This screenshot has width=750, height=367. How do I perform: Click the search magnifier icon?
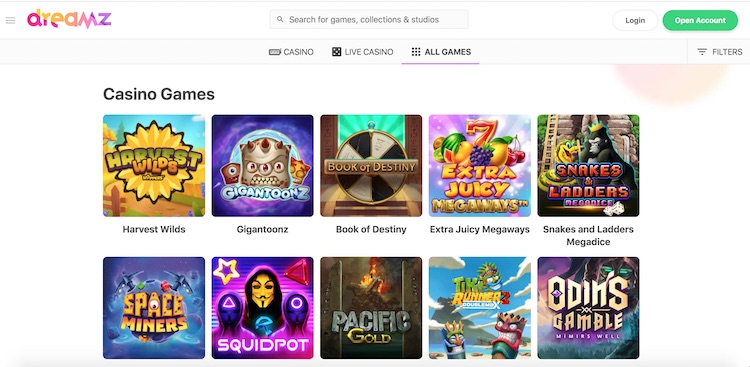(x=280, y=20)
